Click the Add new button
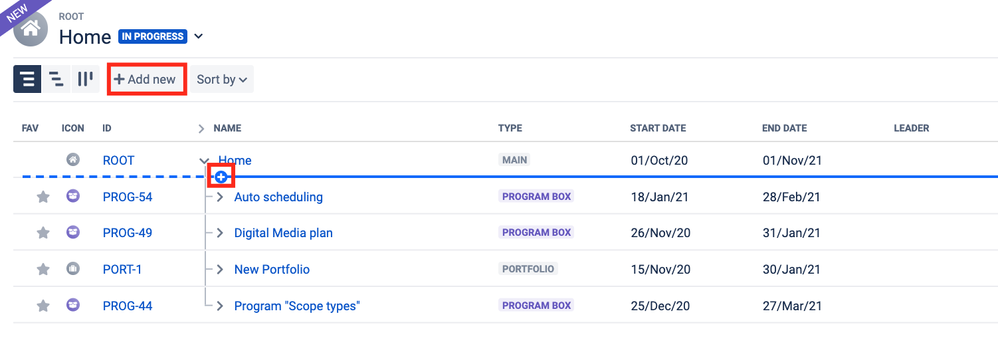The height and width of the screenshot is (364, 998). [147, 80]
